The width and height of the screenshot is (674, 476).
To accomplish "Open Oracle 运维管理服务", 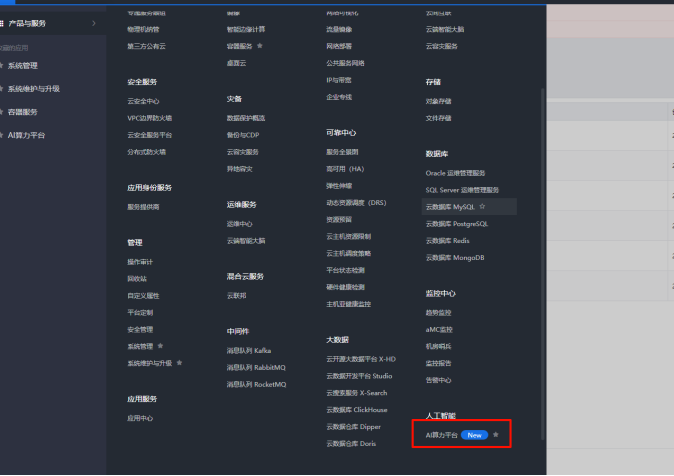I will point(455,173).
